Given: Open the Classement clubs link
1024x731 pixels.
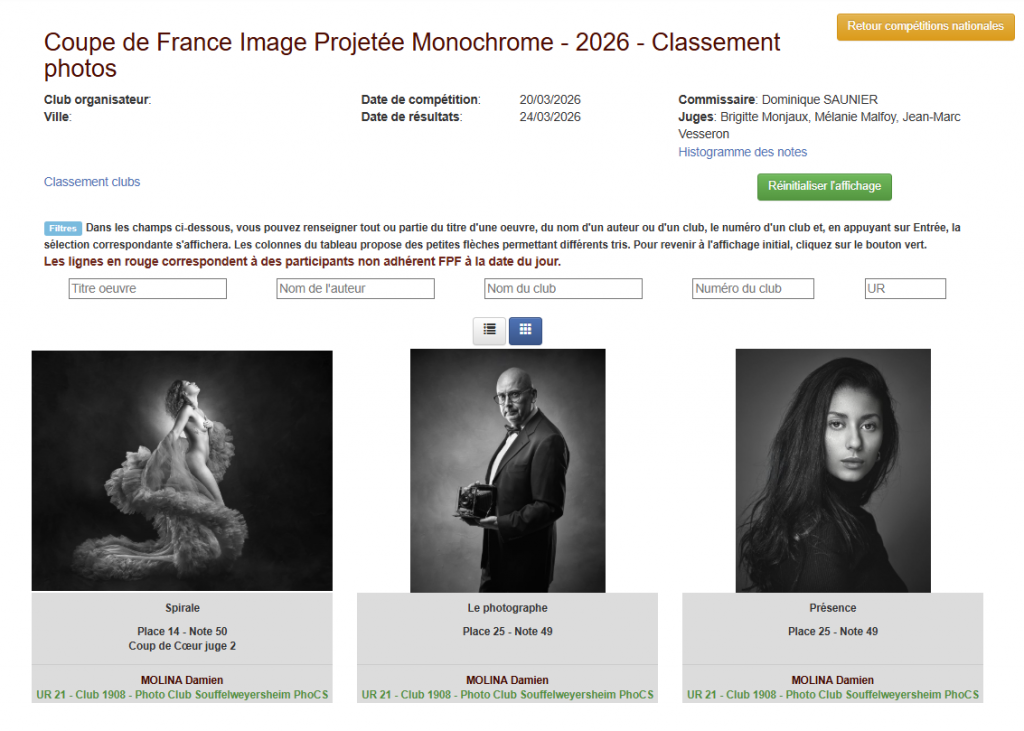Looking at the screenshot, I should 91,181.
